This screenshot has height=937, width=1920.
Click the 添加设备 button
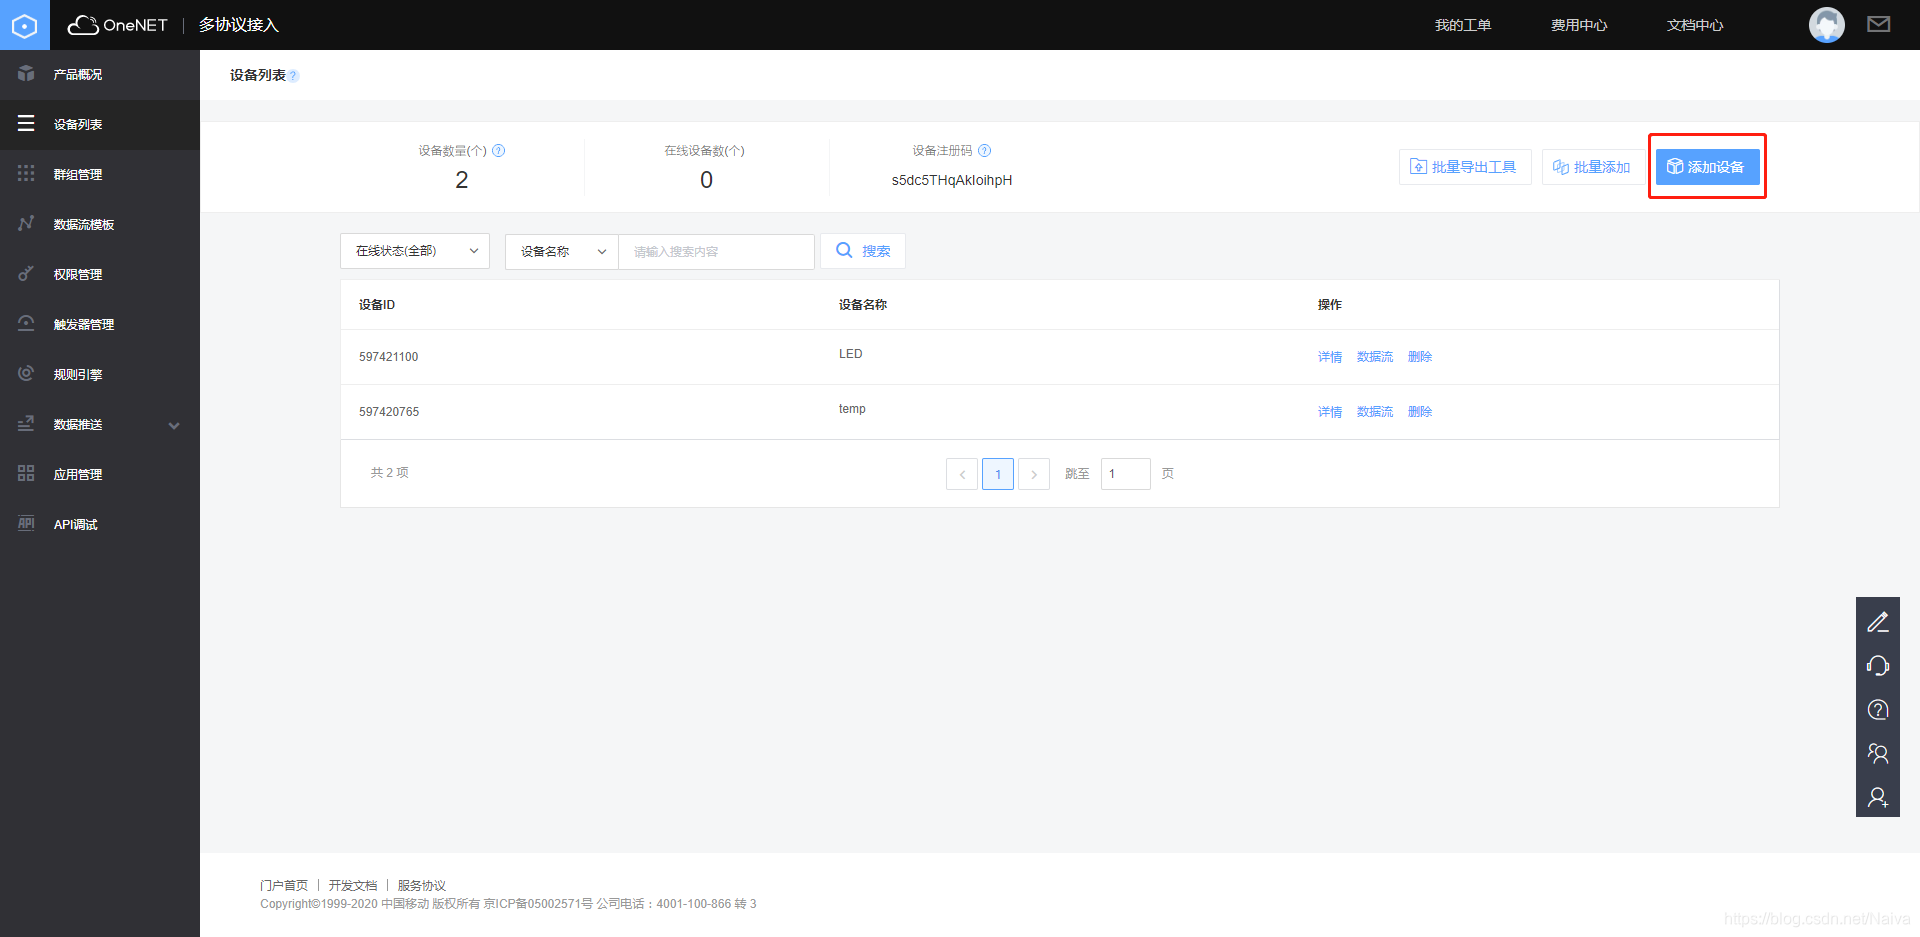(x=1707, y=166)
